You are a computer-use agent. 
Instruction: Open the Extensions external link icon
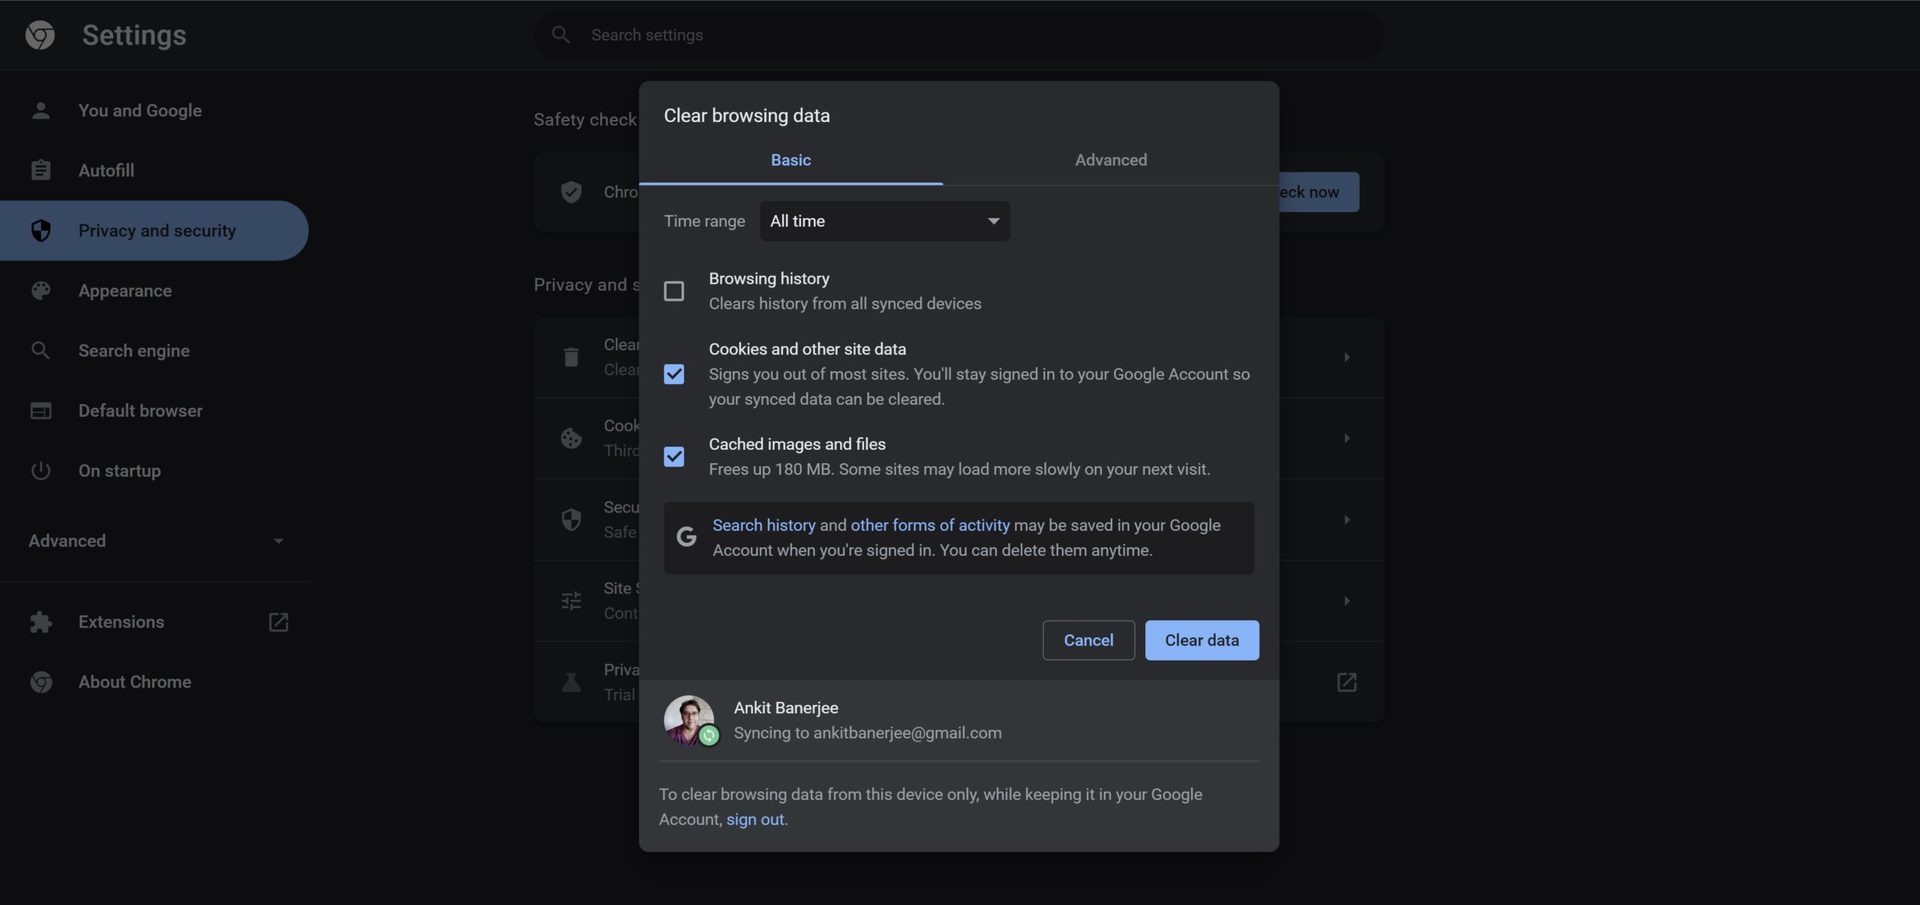point(279,622)
